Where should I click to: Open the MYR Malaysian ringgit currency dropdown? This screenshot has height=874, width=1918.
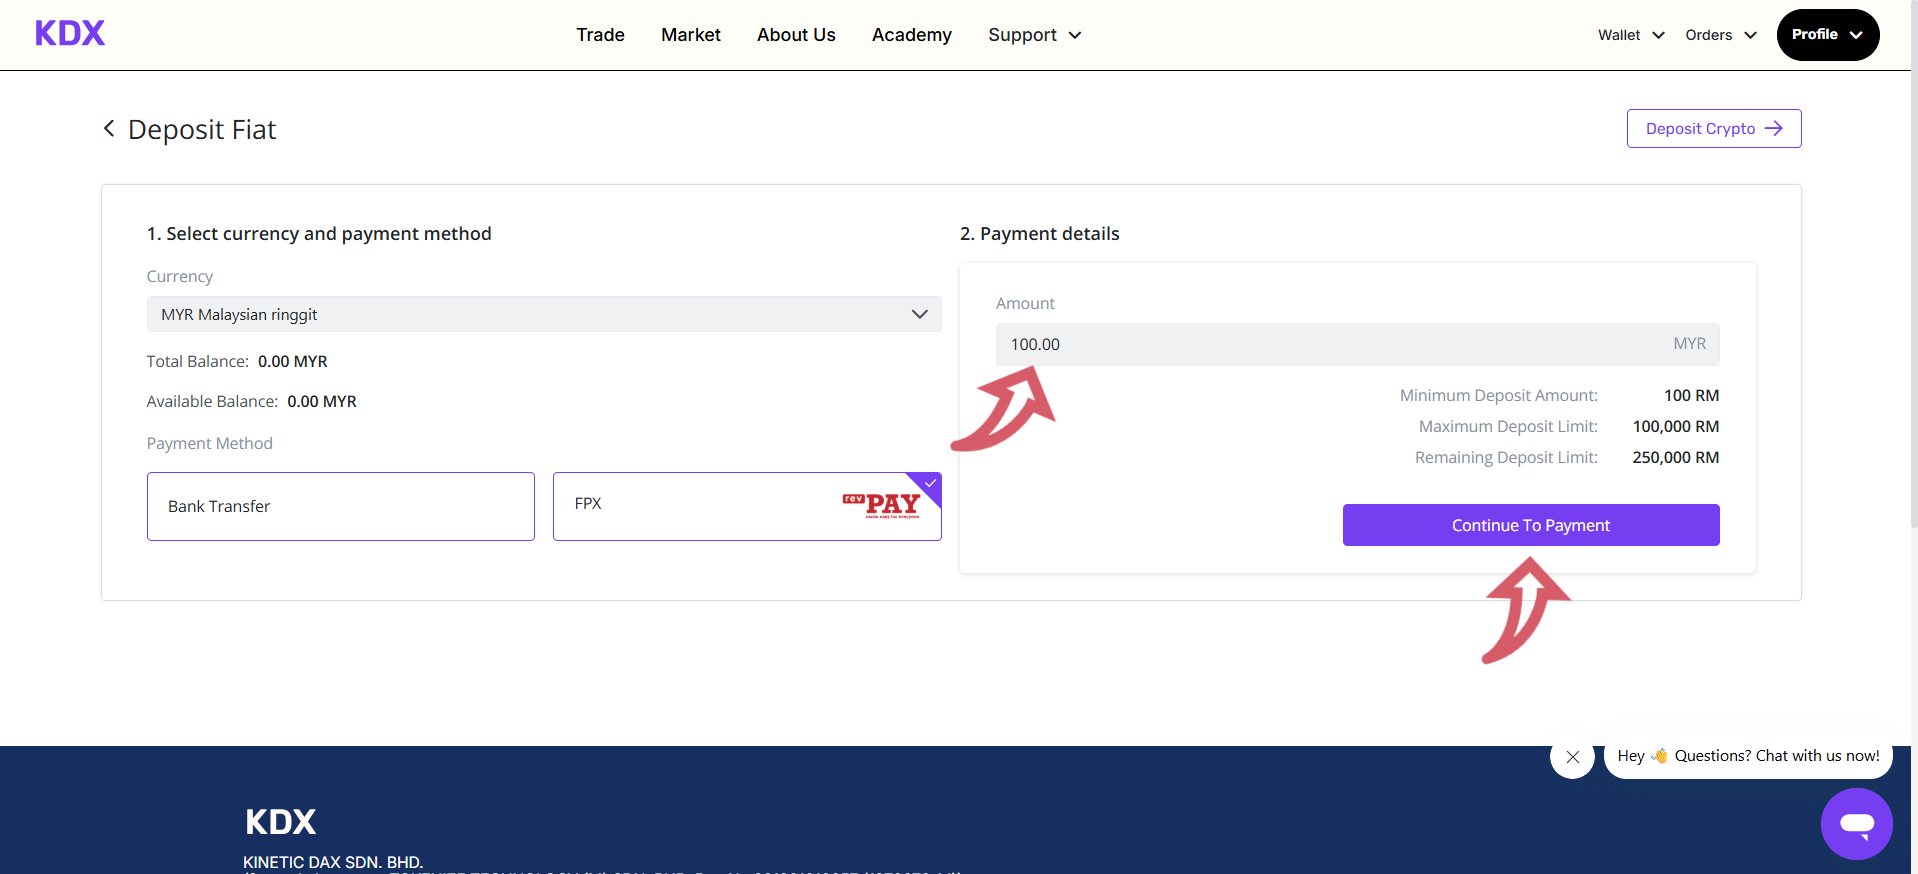coord(544,314)
